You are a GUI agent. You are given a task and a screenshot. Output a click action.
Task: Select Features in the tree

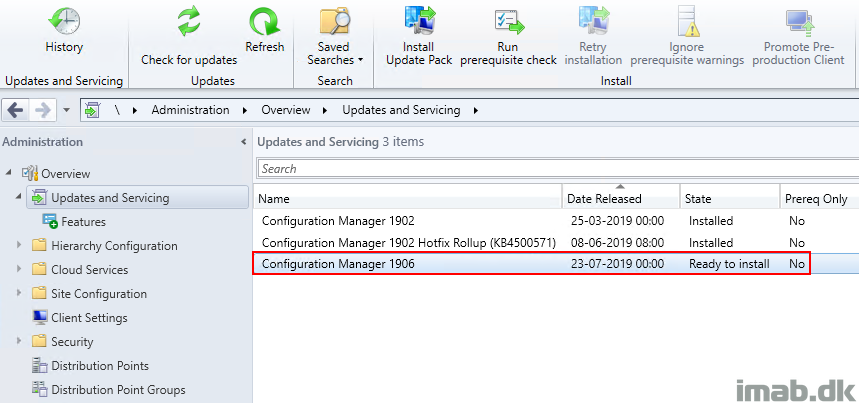(x=83, y=222)
